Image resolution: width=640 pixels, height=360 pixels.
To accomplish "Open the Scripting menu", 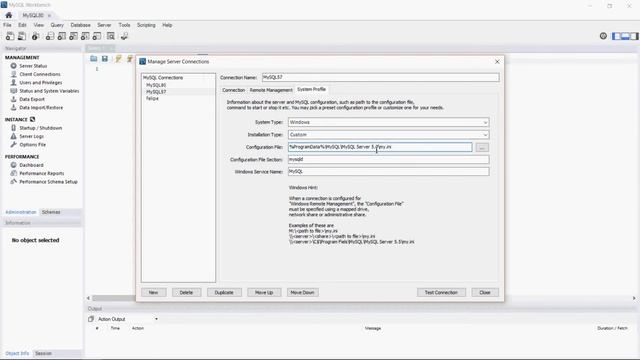I will tap(146, 25).
